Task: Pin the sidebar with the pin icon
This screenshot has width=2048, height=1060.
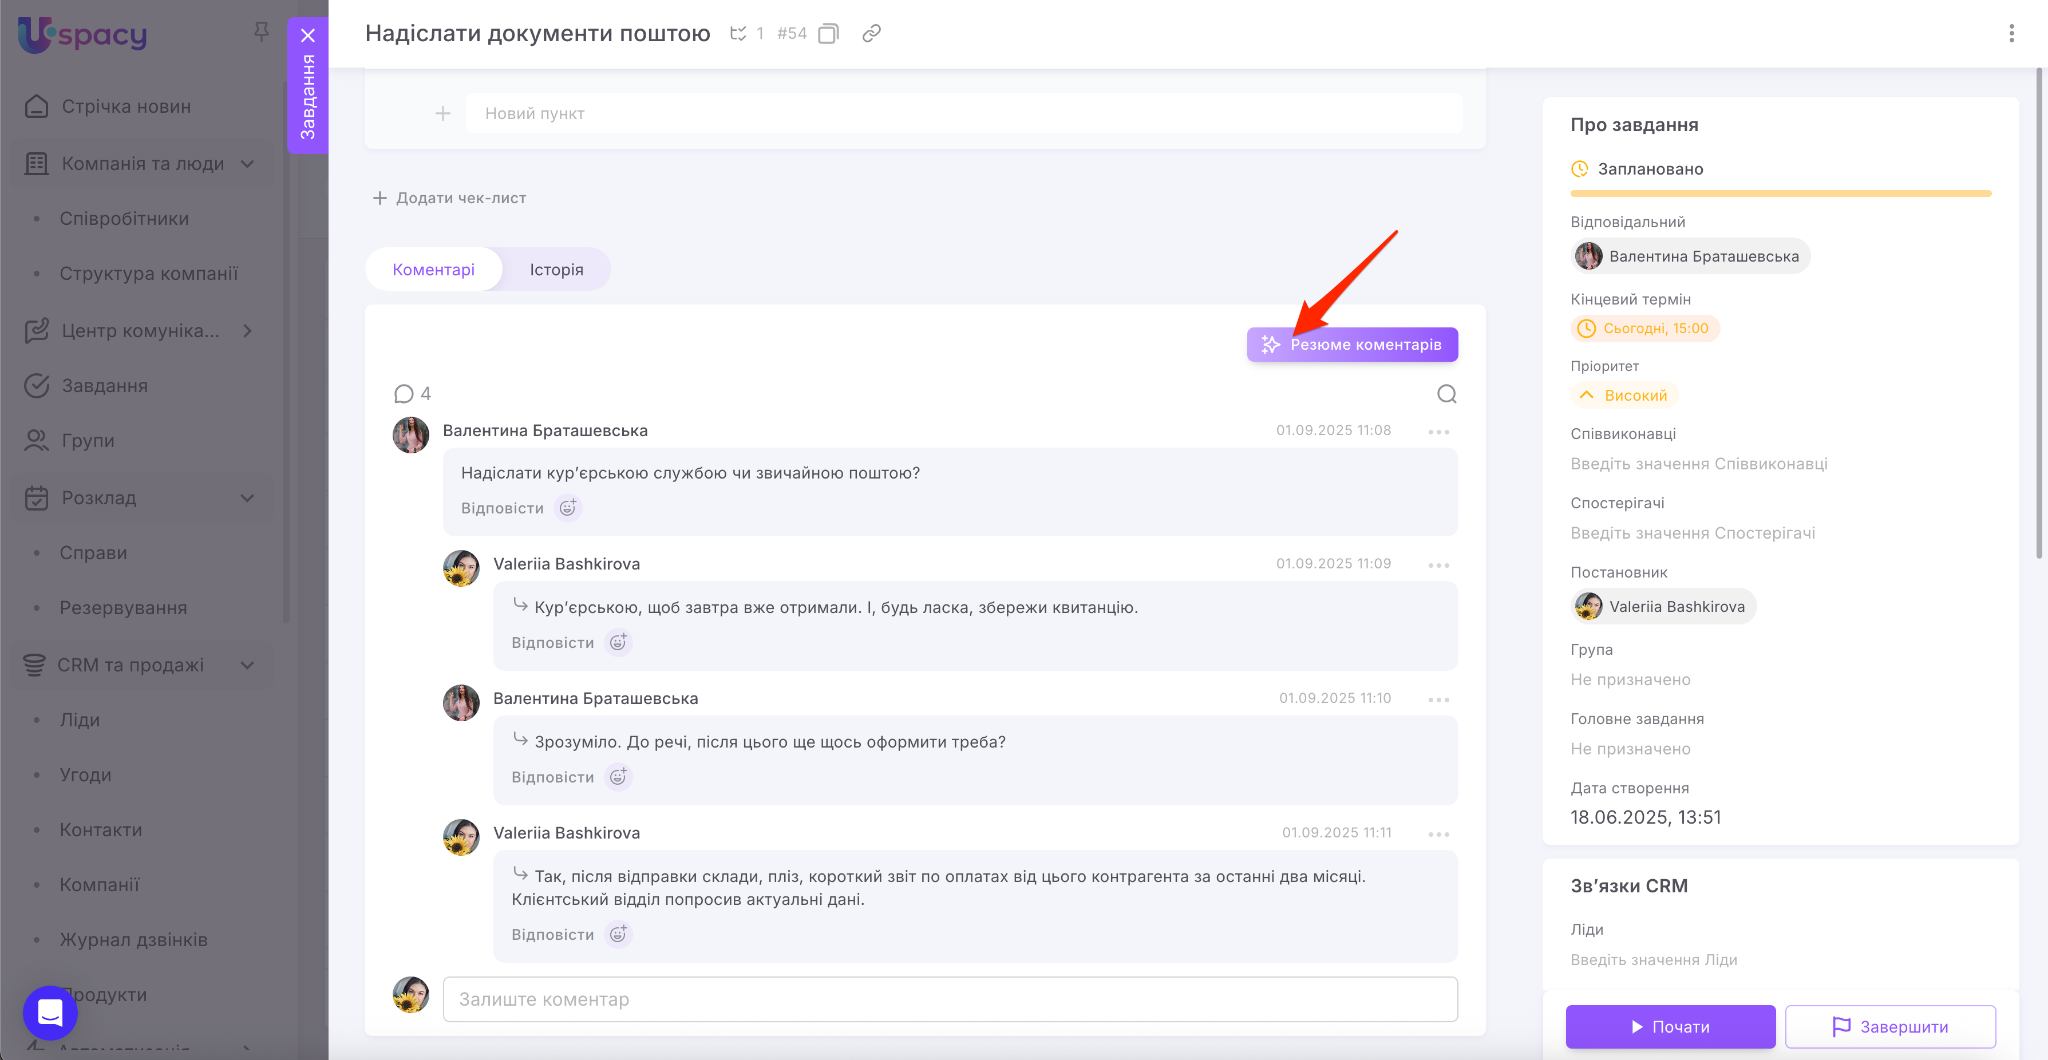Action: tap(261, 32)
